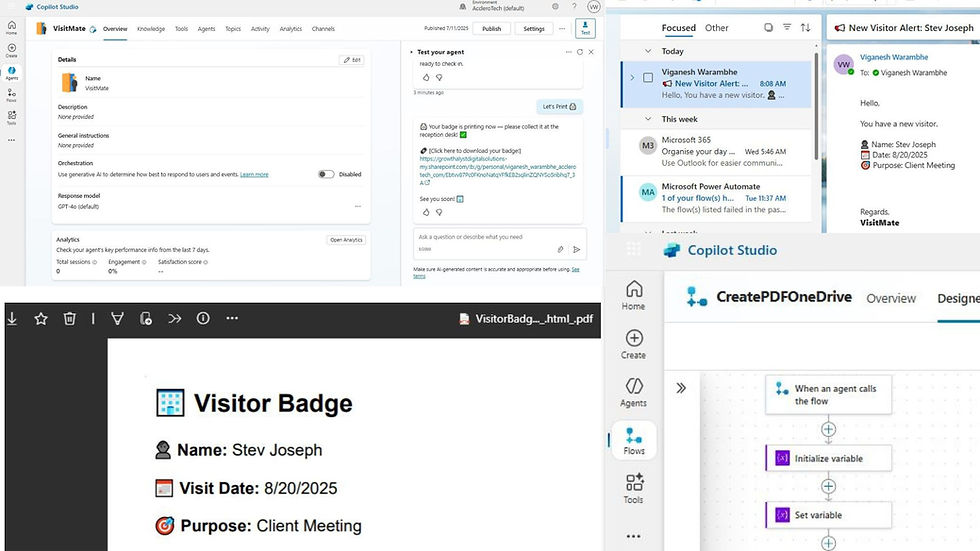Viewport: 980px width, 551px height.
Task: Show more PDF toolbar tools via double chevron
Action: [x=174, y=319]
